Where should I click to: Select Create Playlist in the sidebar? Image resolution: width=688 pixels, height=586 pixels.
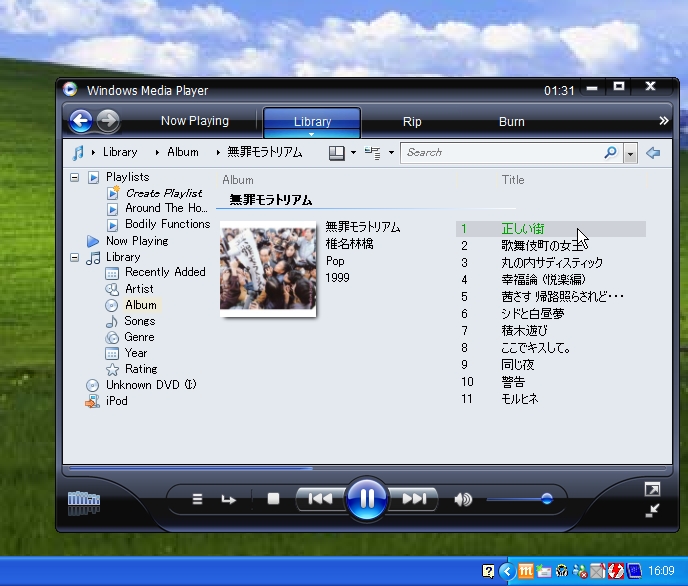[164, 193]
